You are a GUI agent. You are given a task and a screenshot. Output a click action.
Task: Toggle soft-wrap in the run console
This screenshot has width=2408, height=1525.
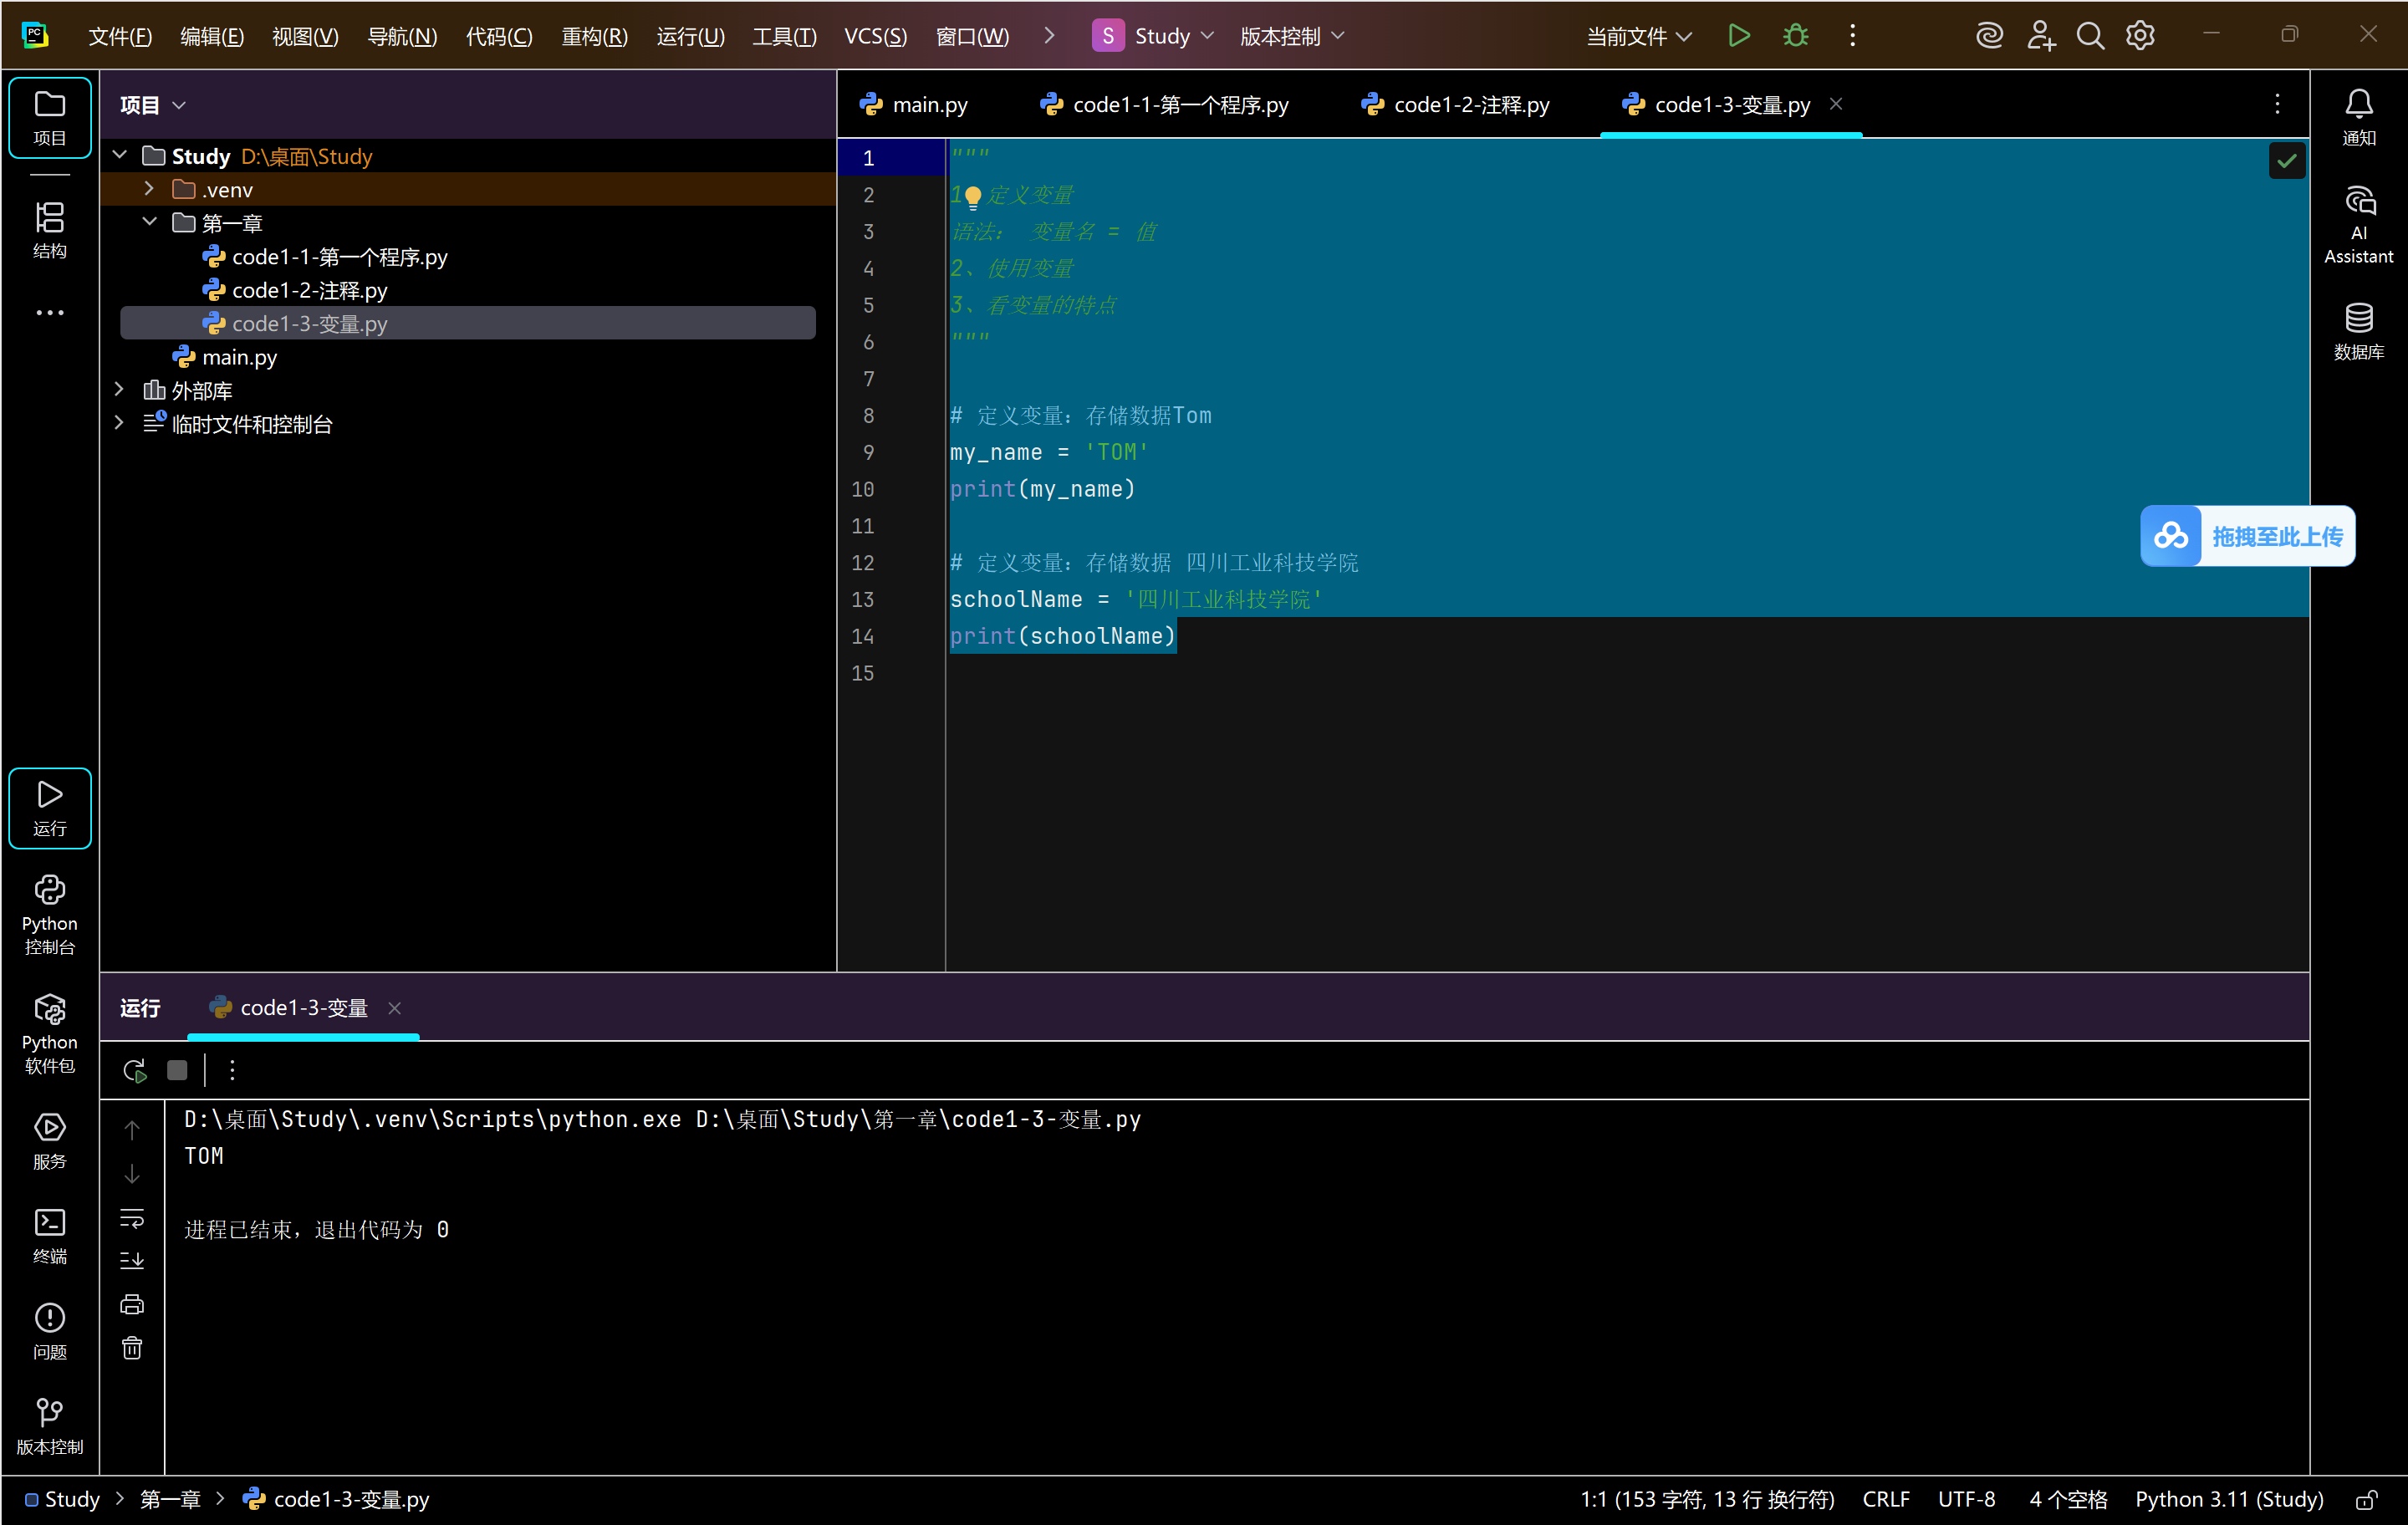[x=132, y=1217]
